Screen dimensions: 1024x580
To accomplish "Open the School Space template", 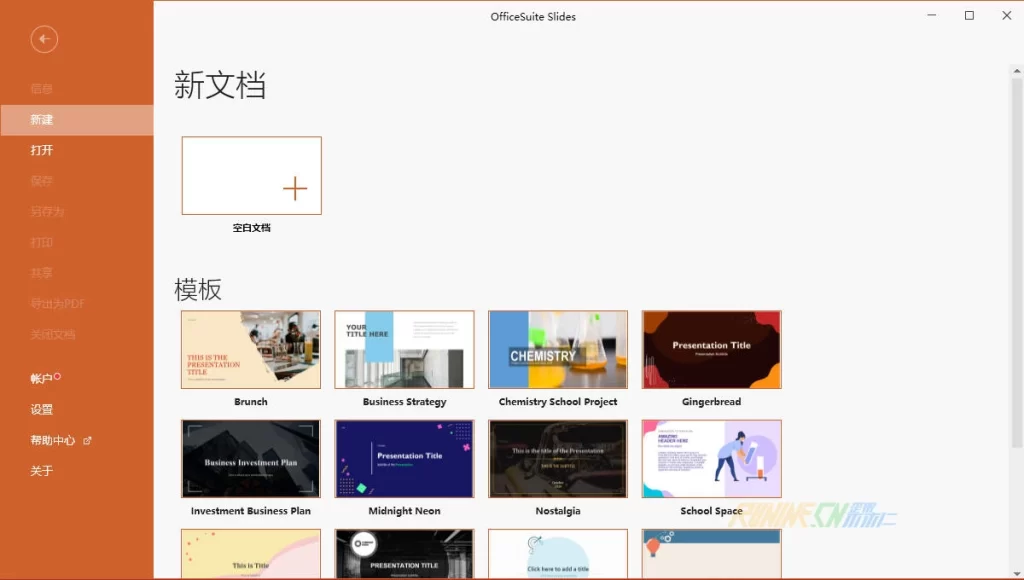I will (x=711, y=459).
